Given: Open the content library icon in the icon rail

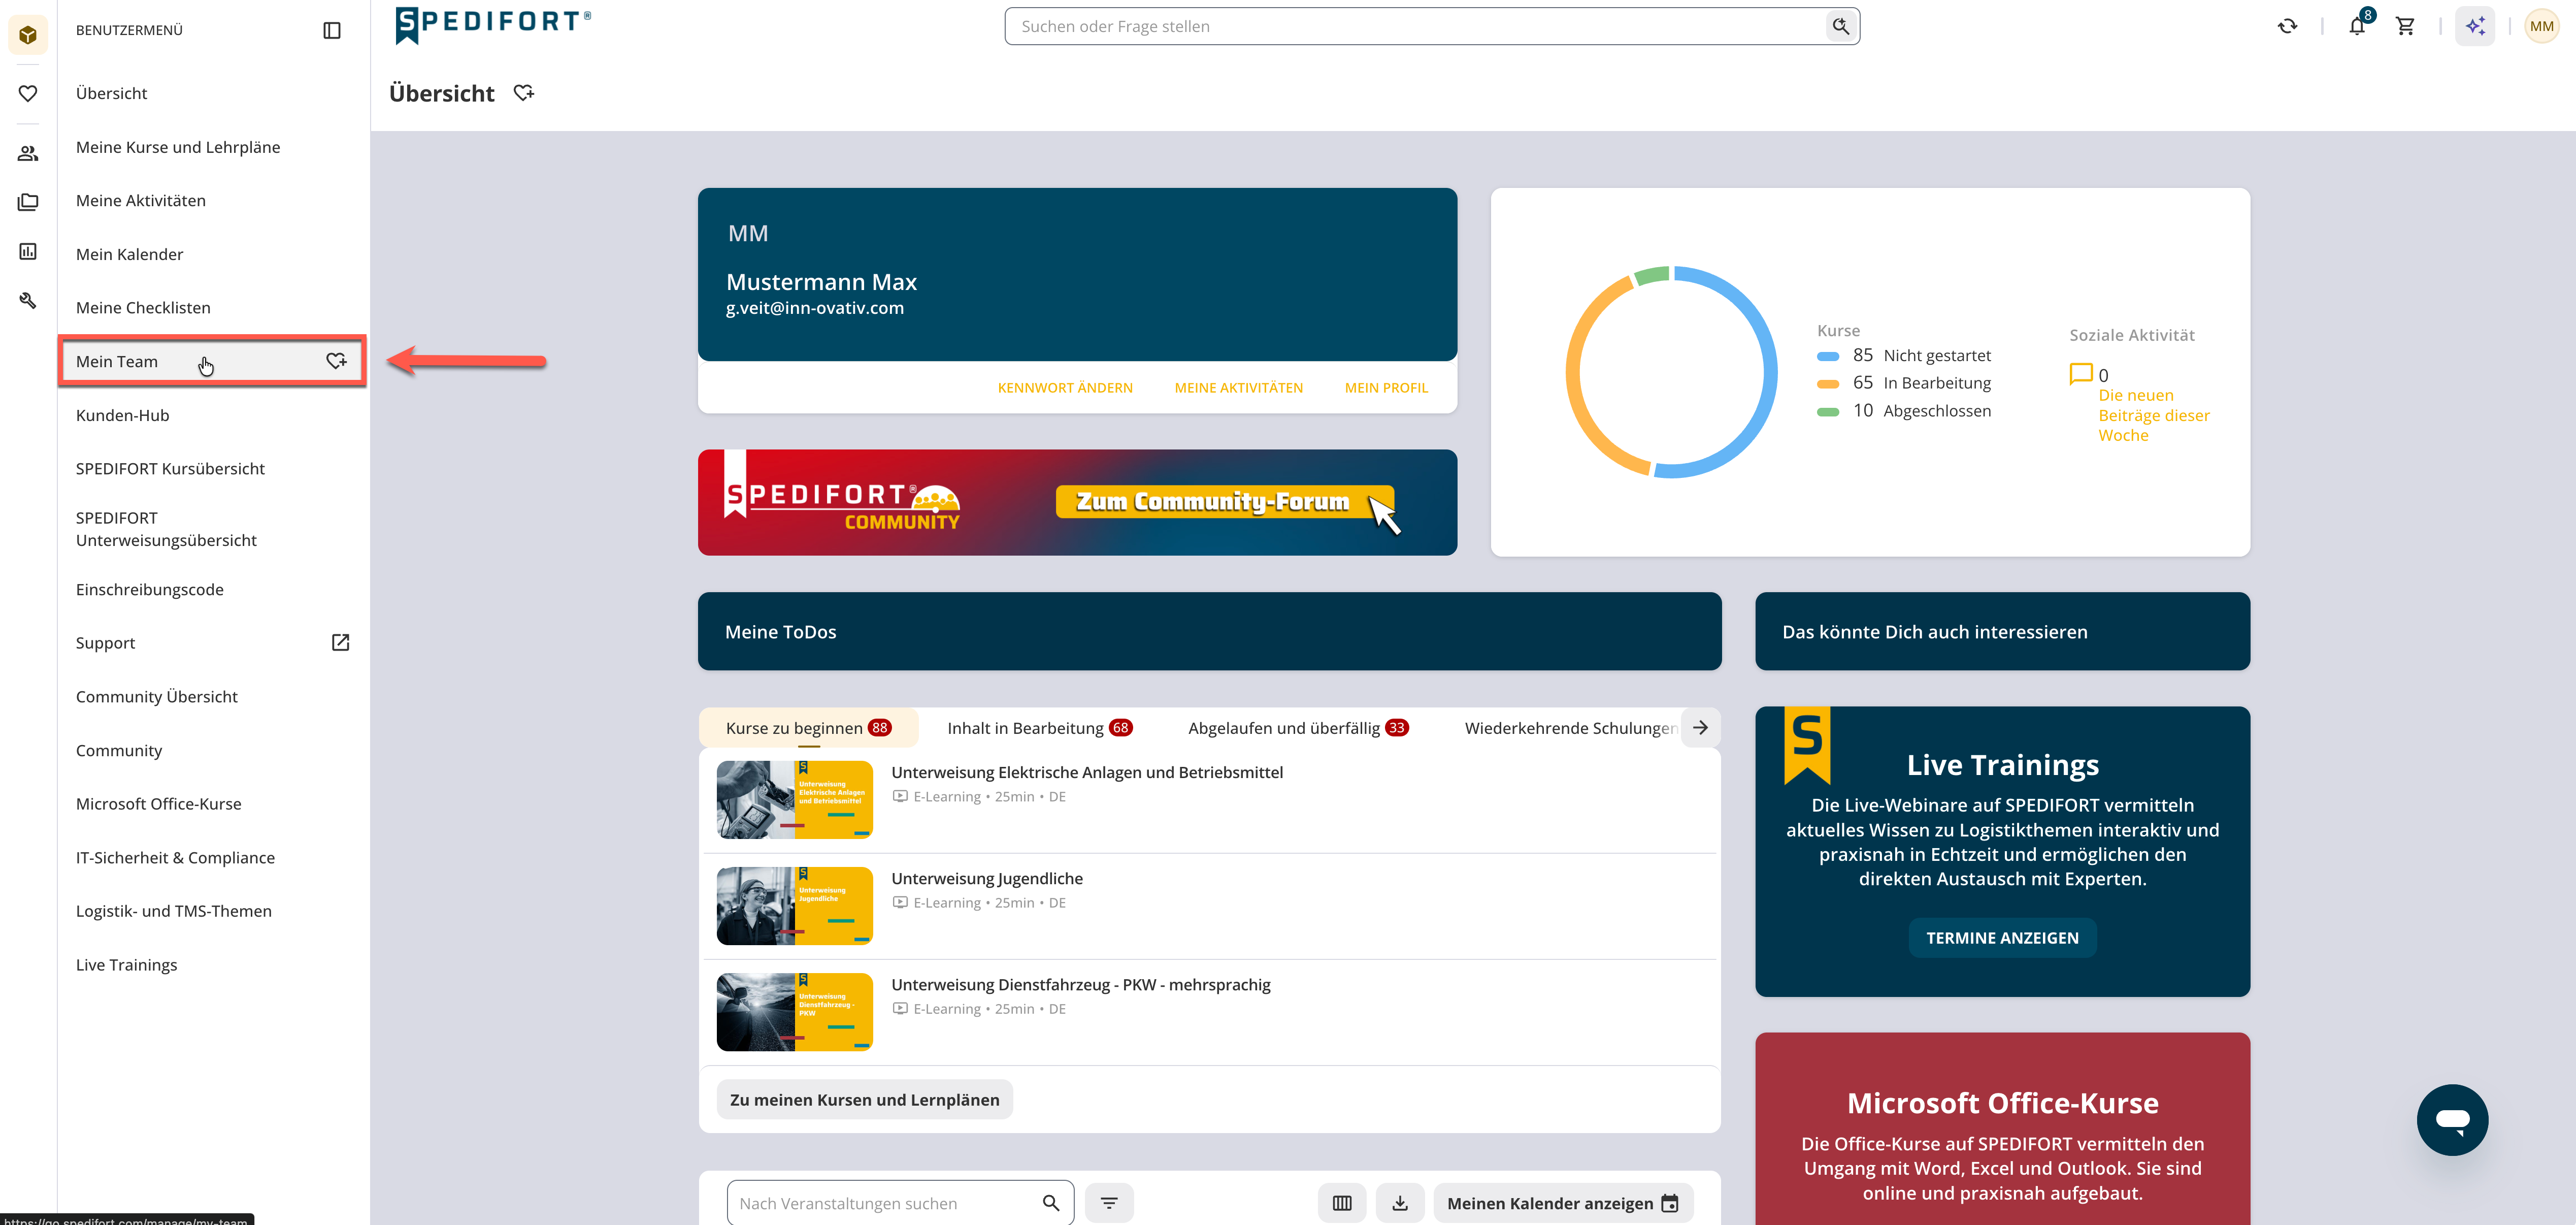Looking at the screenshot, I should point(28,202).
